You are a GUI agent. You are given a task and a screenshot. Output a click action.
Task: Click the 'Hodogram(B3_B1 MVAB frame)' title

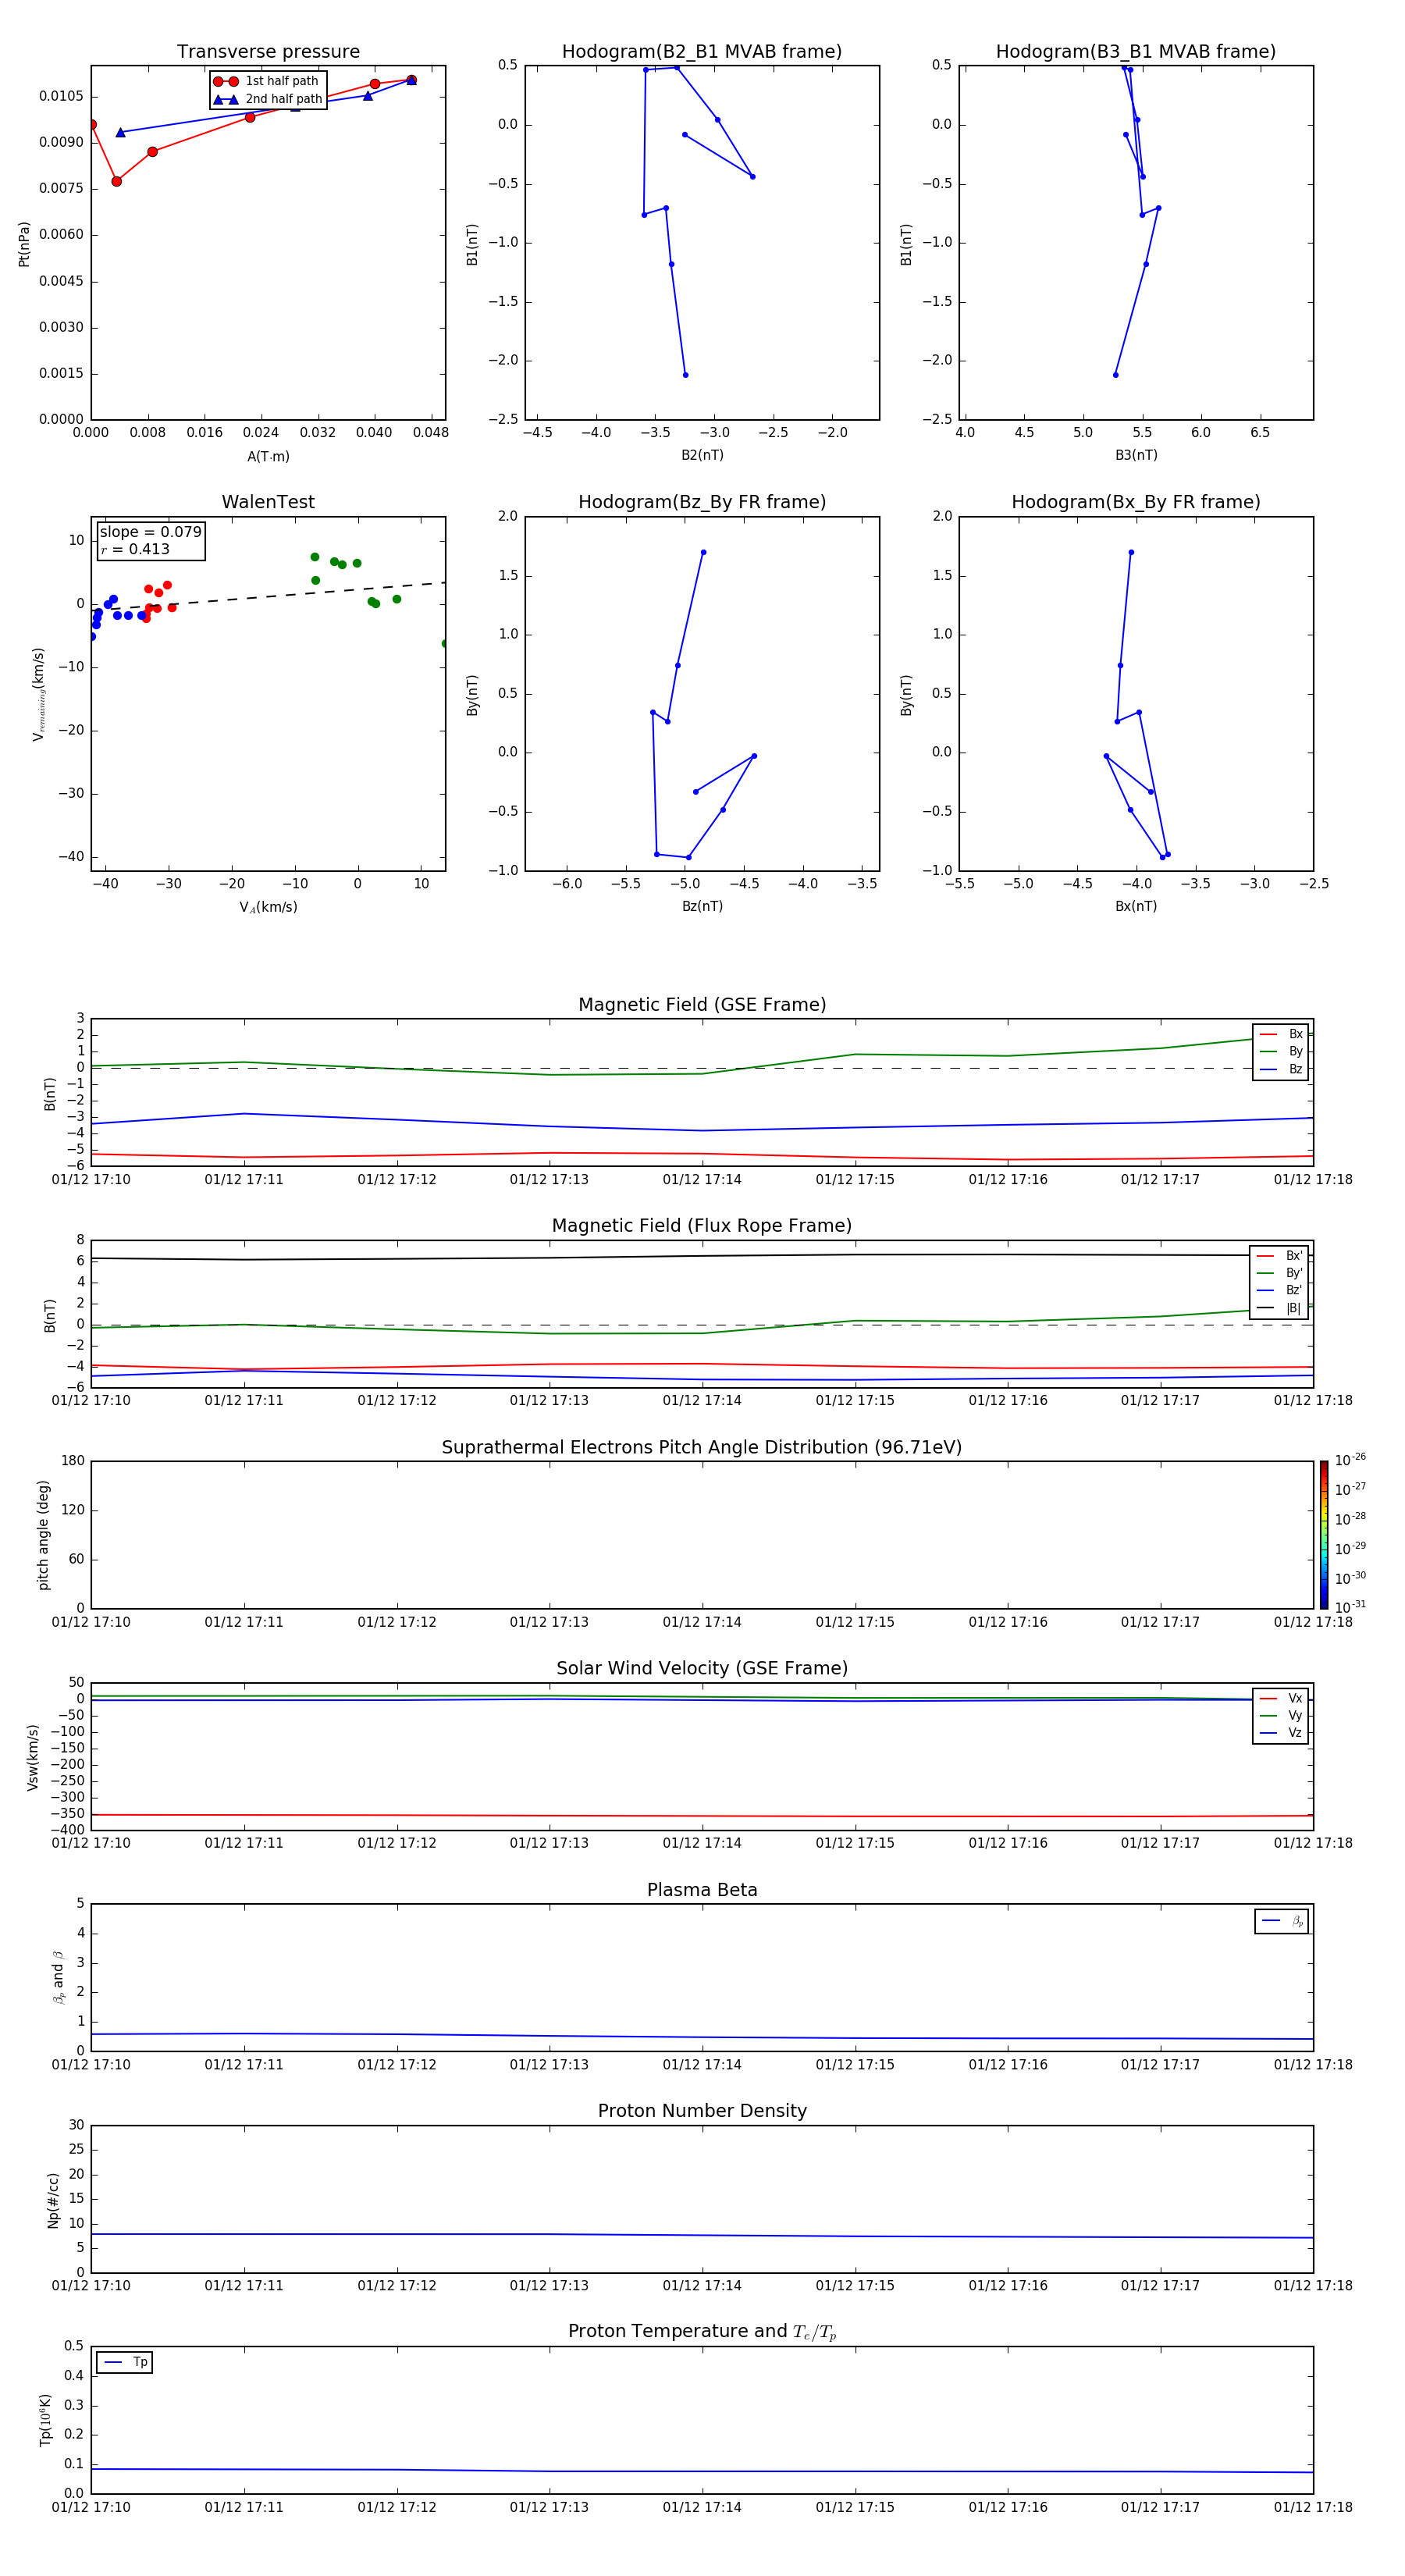click(x=1136, y=52)
